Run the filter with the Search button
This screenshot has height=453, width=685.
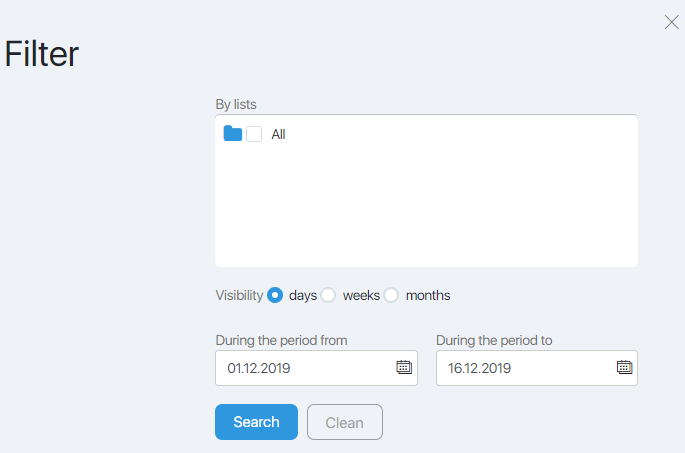[x=256, y=422]
